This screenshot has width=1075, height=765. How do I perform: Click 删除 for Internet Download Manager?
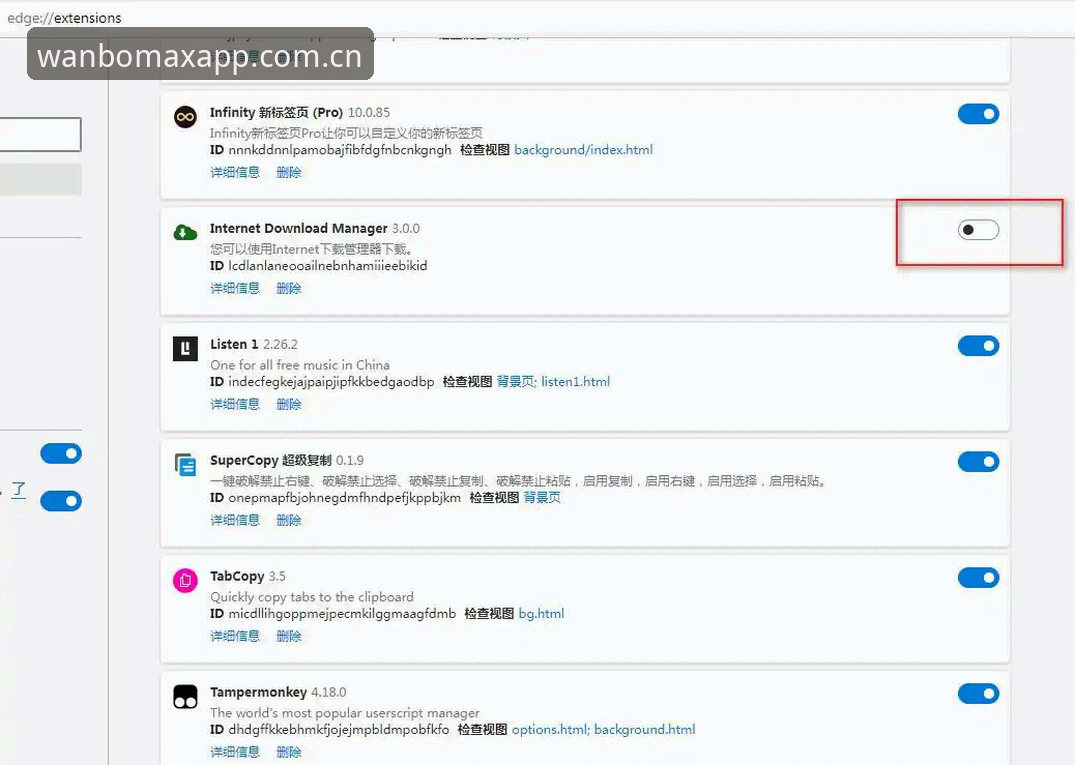(289, 288)
